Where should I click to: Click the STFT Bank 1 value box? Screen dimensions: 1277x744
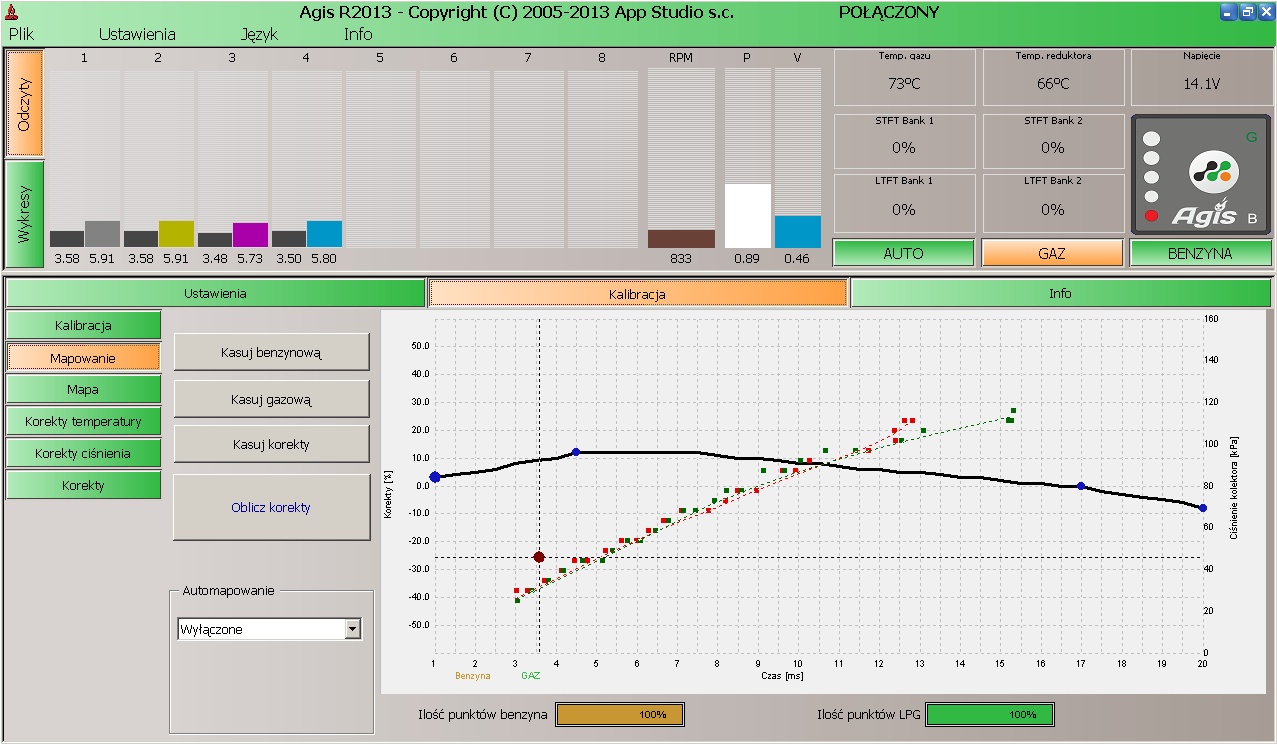904,141
